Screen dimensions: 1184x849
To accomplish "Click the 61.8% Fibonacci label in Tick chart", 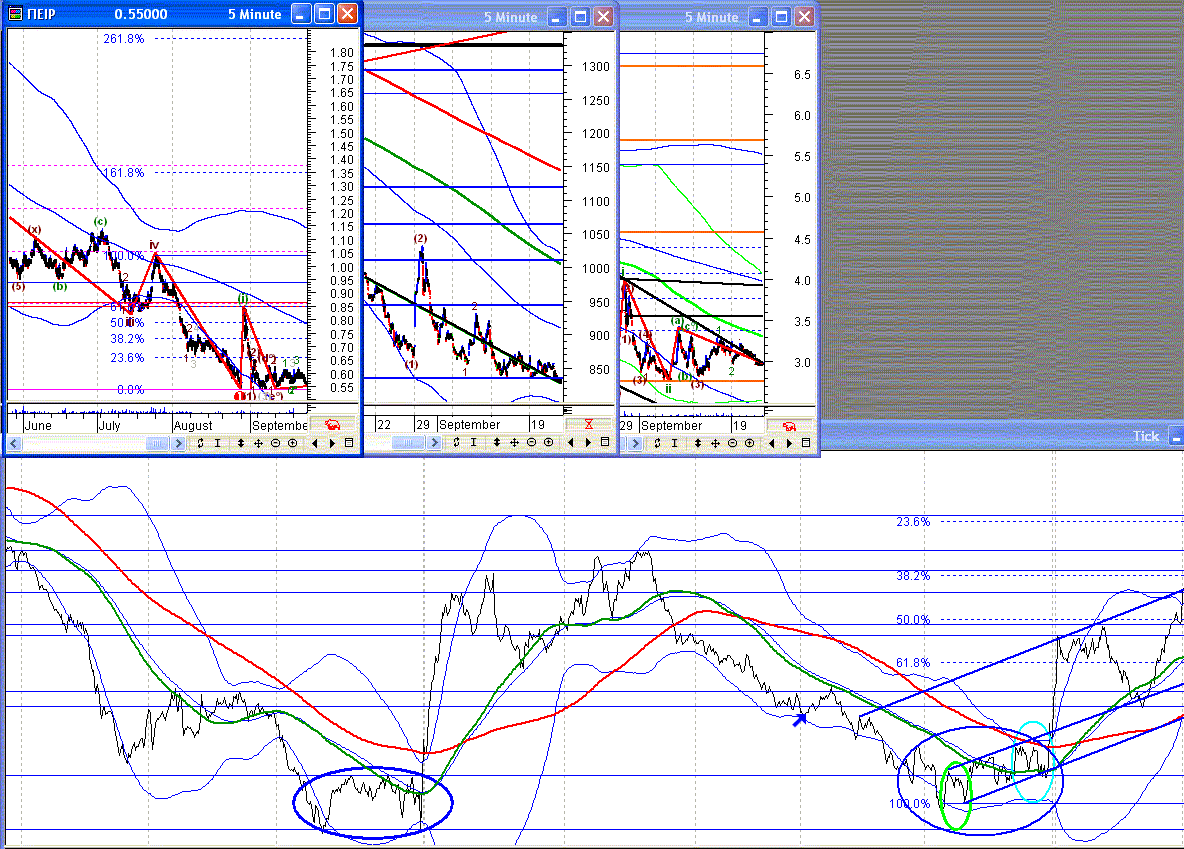I will 913,662.
